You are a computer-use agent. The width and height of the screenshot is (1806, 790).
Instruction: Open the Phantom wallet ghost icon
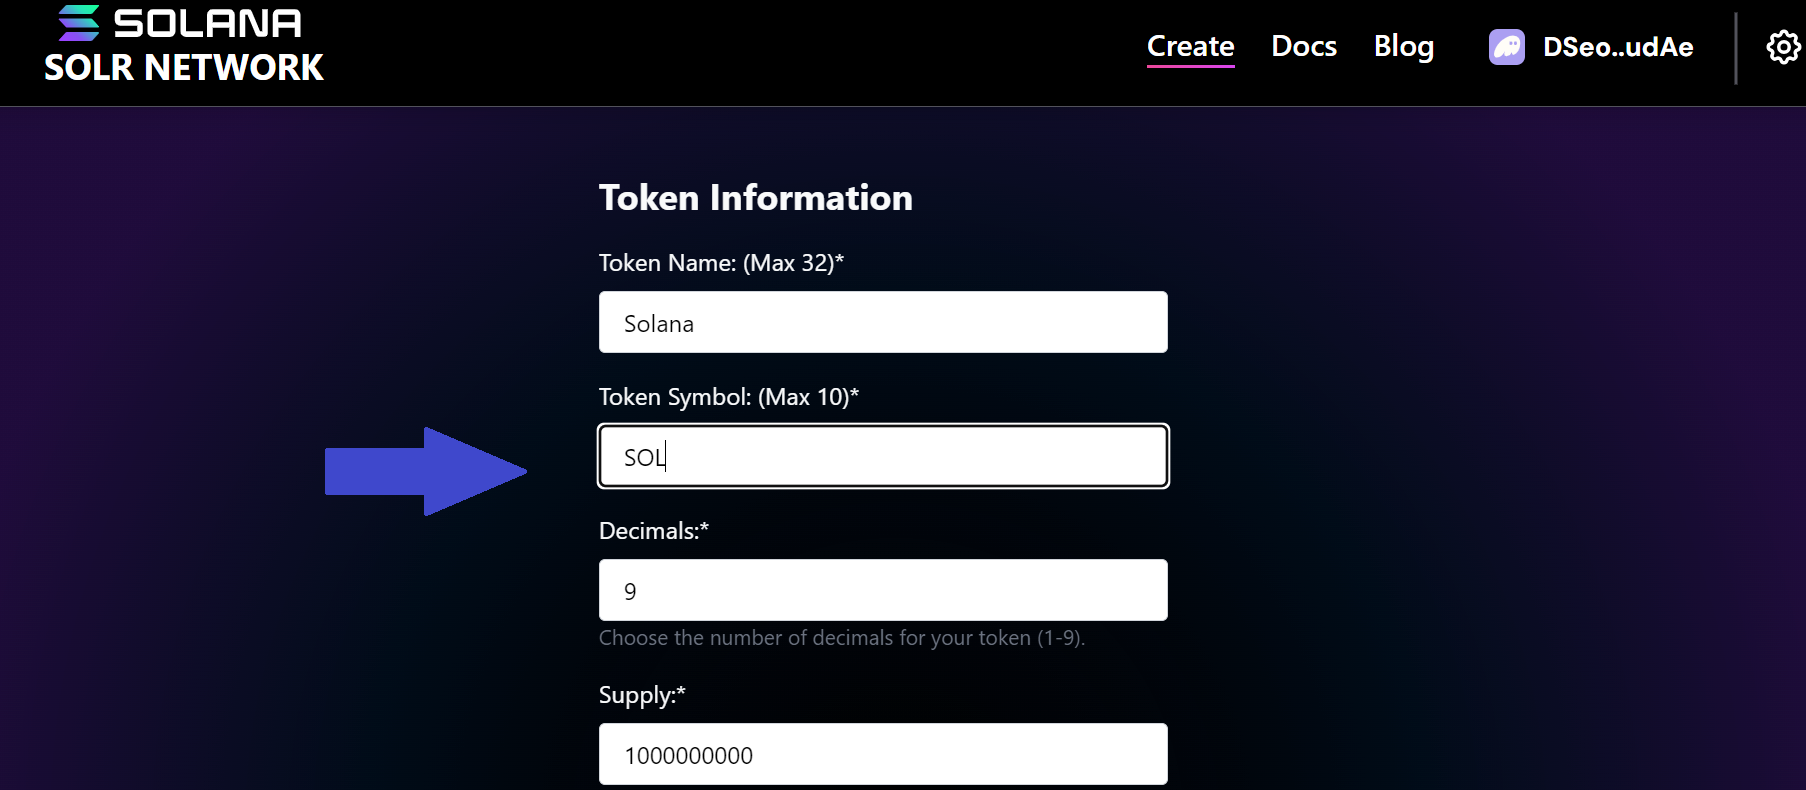(1506, 46)
